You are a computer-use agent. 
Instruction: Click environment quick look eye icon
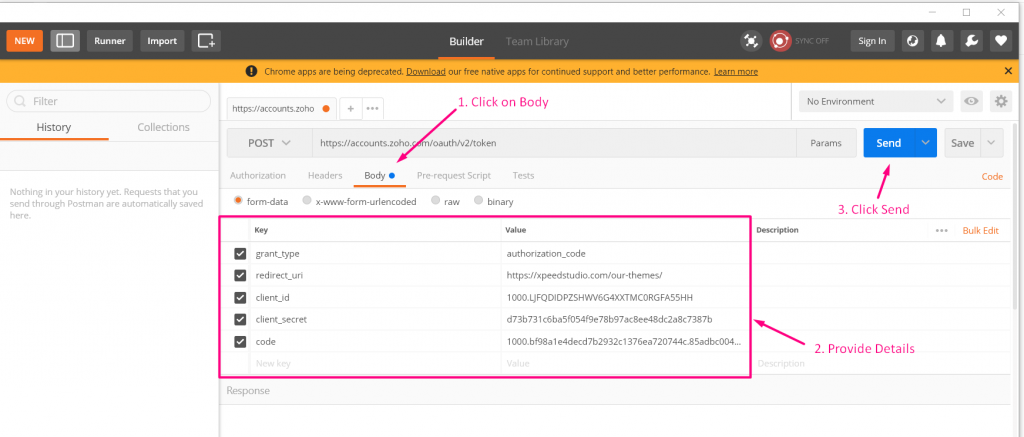point(972,101)
